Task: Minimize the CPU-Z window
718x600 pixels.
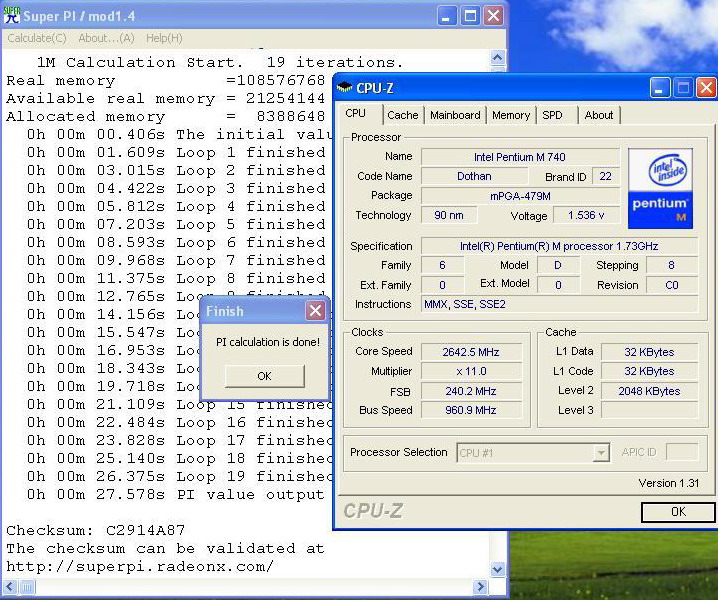Action: pos(659,88)
